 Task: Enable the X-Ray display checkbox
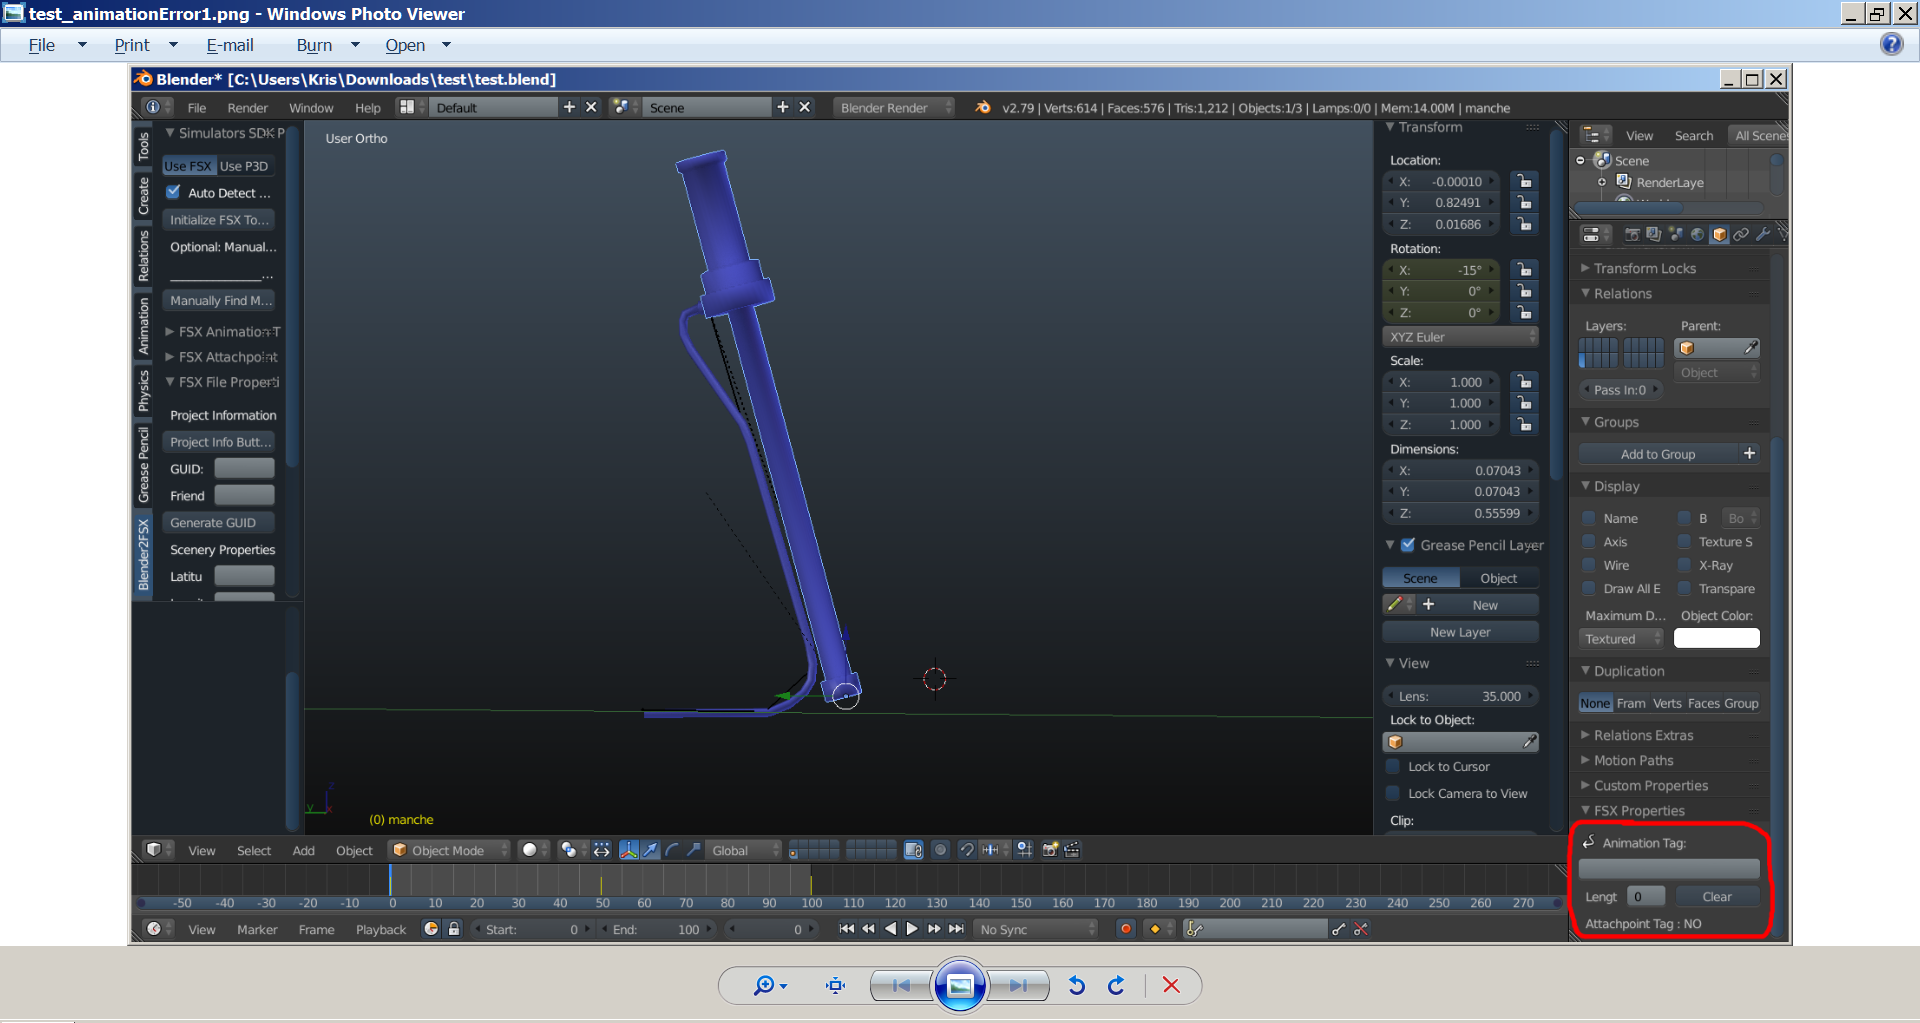pyautogui.click(x=1685, y=565)
